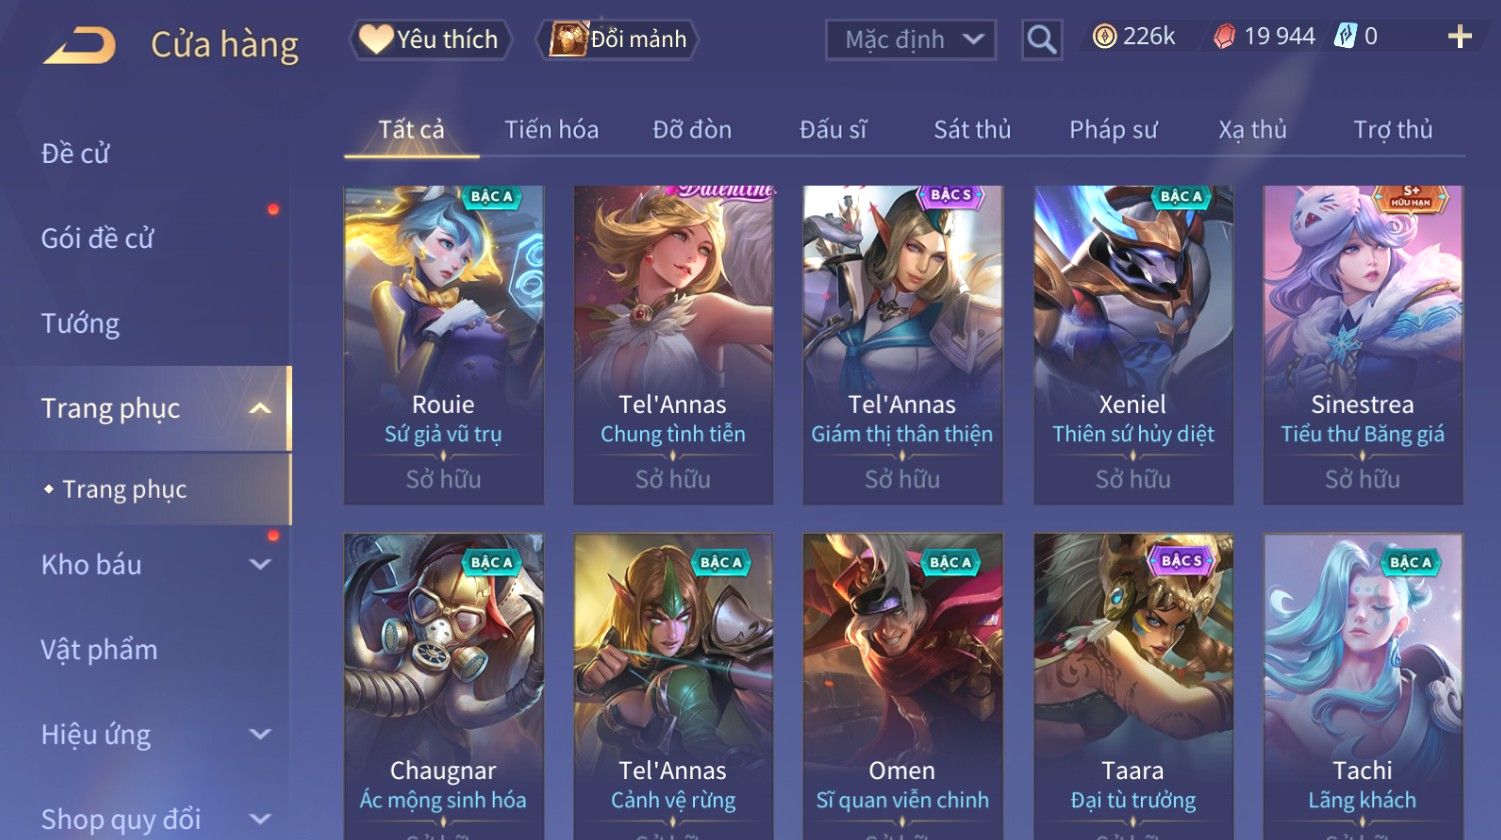Collapse the Trang phục sidebar section
This screenshot has width=1501, height=840.
click(x=260, y=408)
